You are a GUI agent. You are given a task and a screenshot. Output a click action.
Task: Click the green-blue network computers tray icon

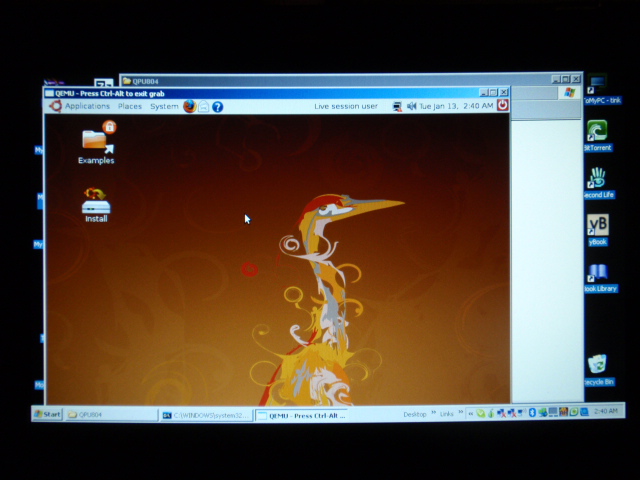tap(542, 413)
